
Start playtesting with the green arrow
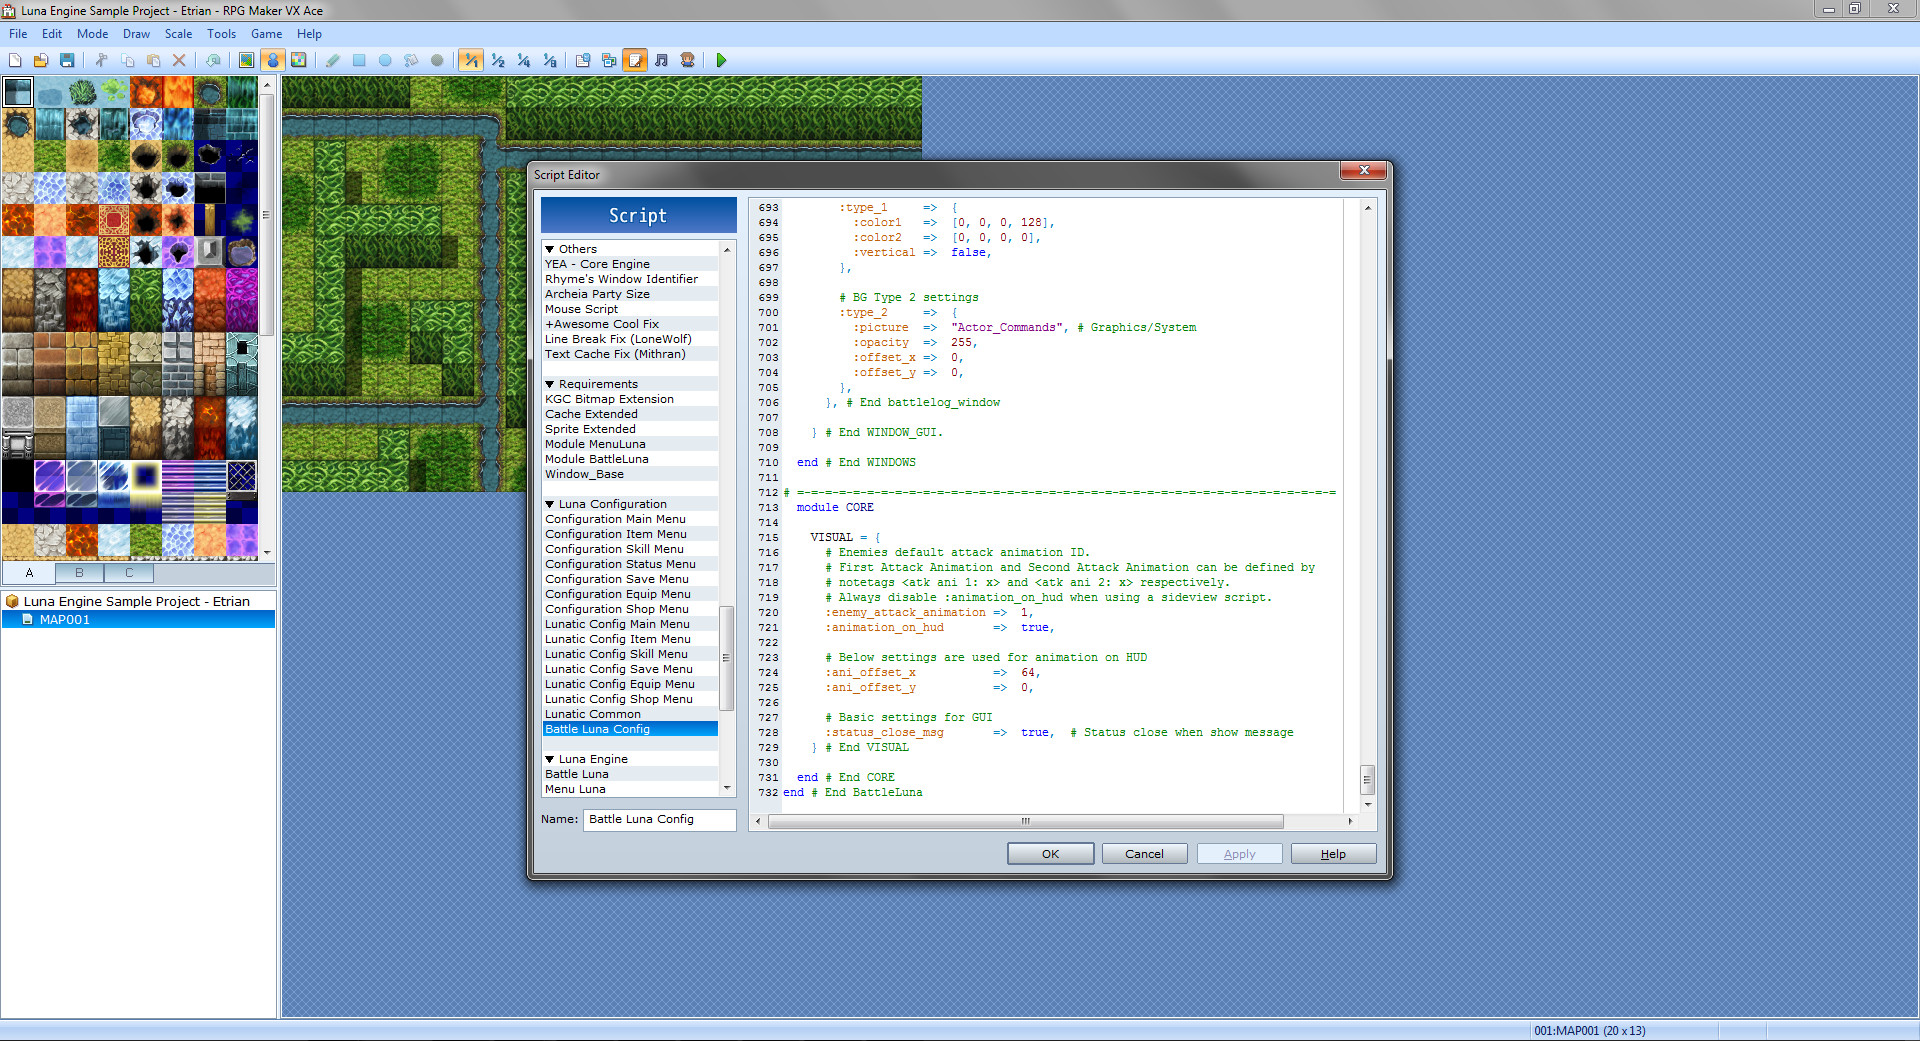tap(722, 60)
